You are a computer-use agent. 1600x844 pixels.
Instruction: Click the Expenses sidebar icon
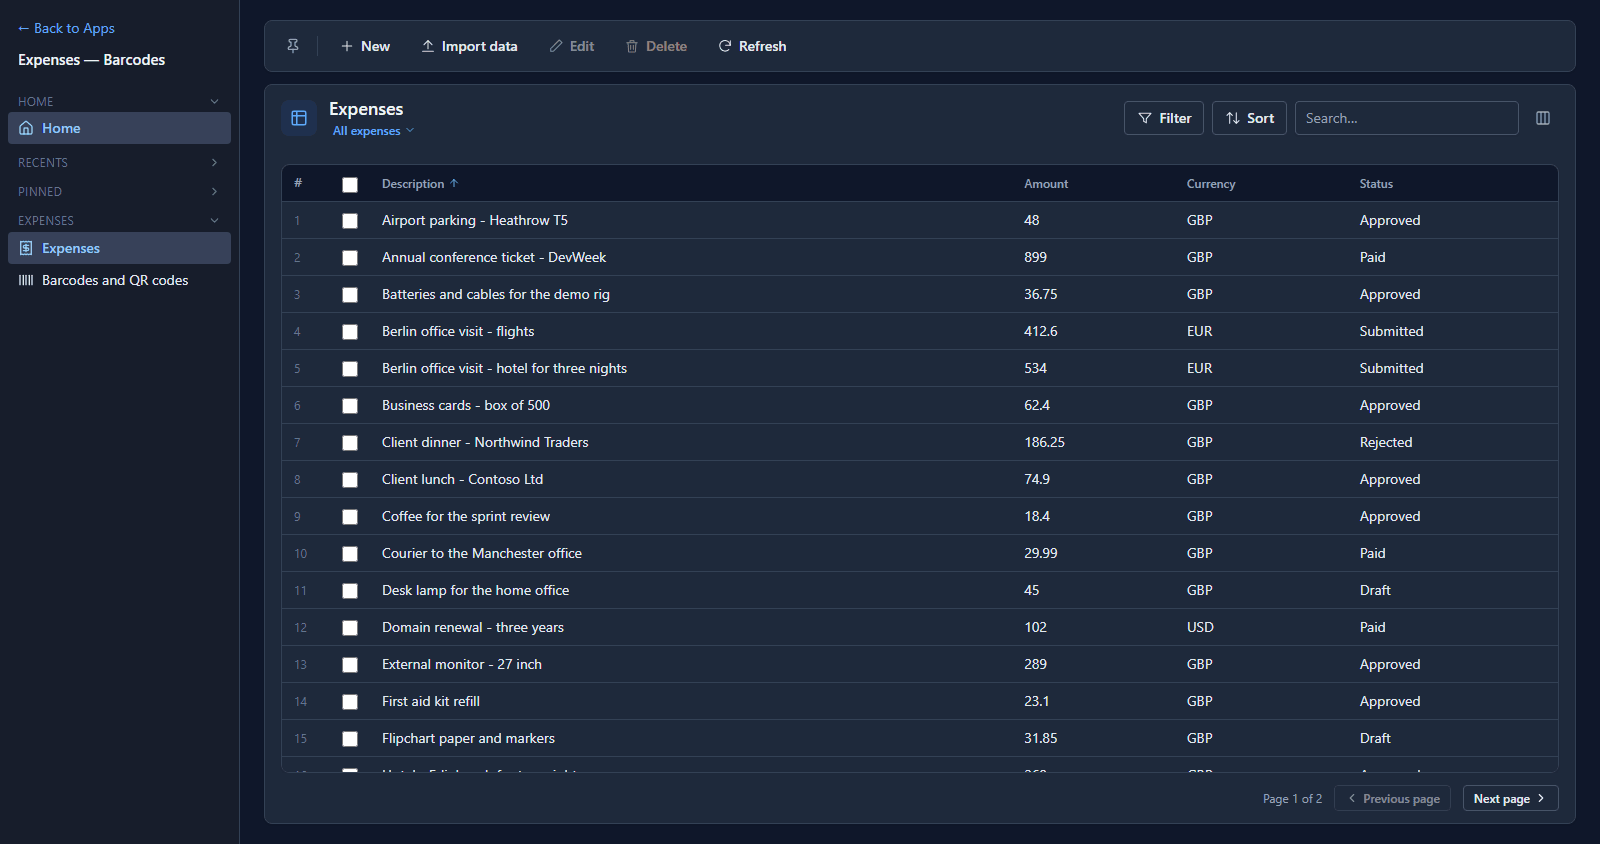coord(26,248)
